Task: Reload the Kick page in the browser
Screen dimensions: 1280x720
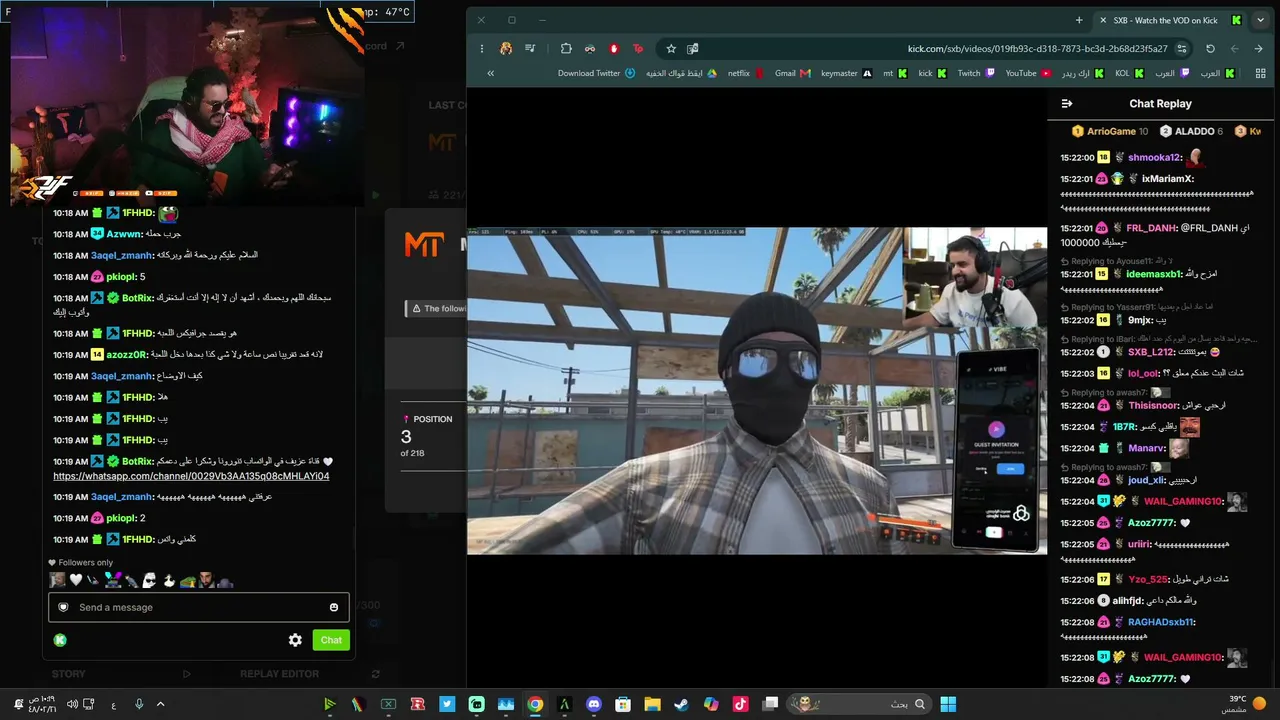Action: (x=1210, y=48)
